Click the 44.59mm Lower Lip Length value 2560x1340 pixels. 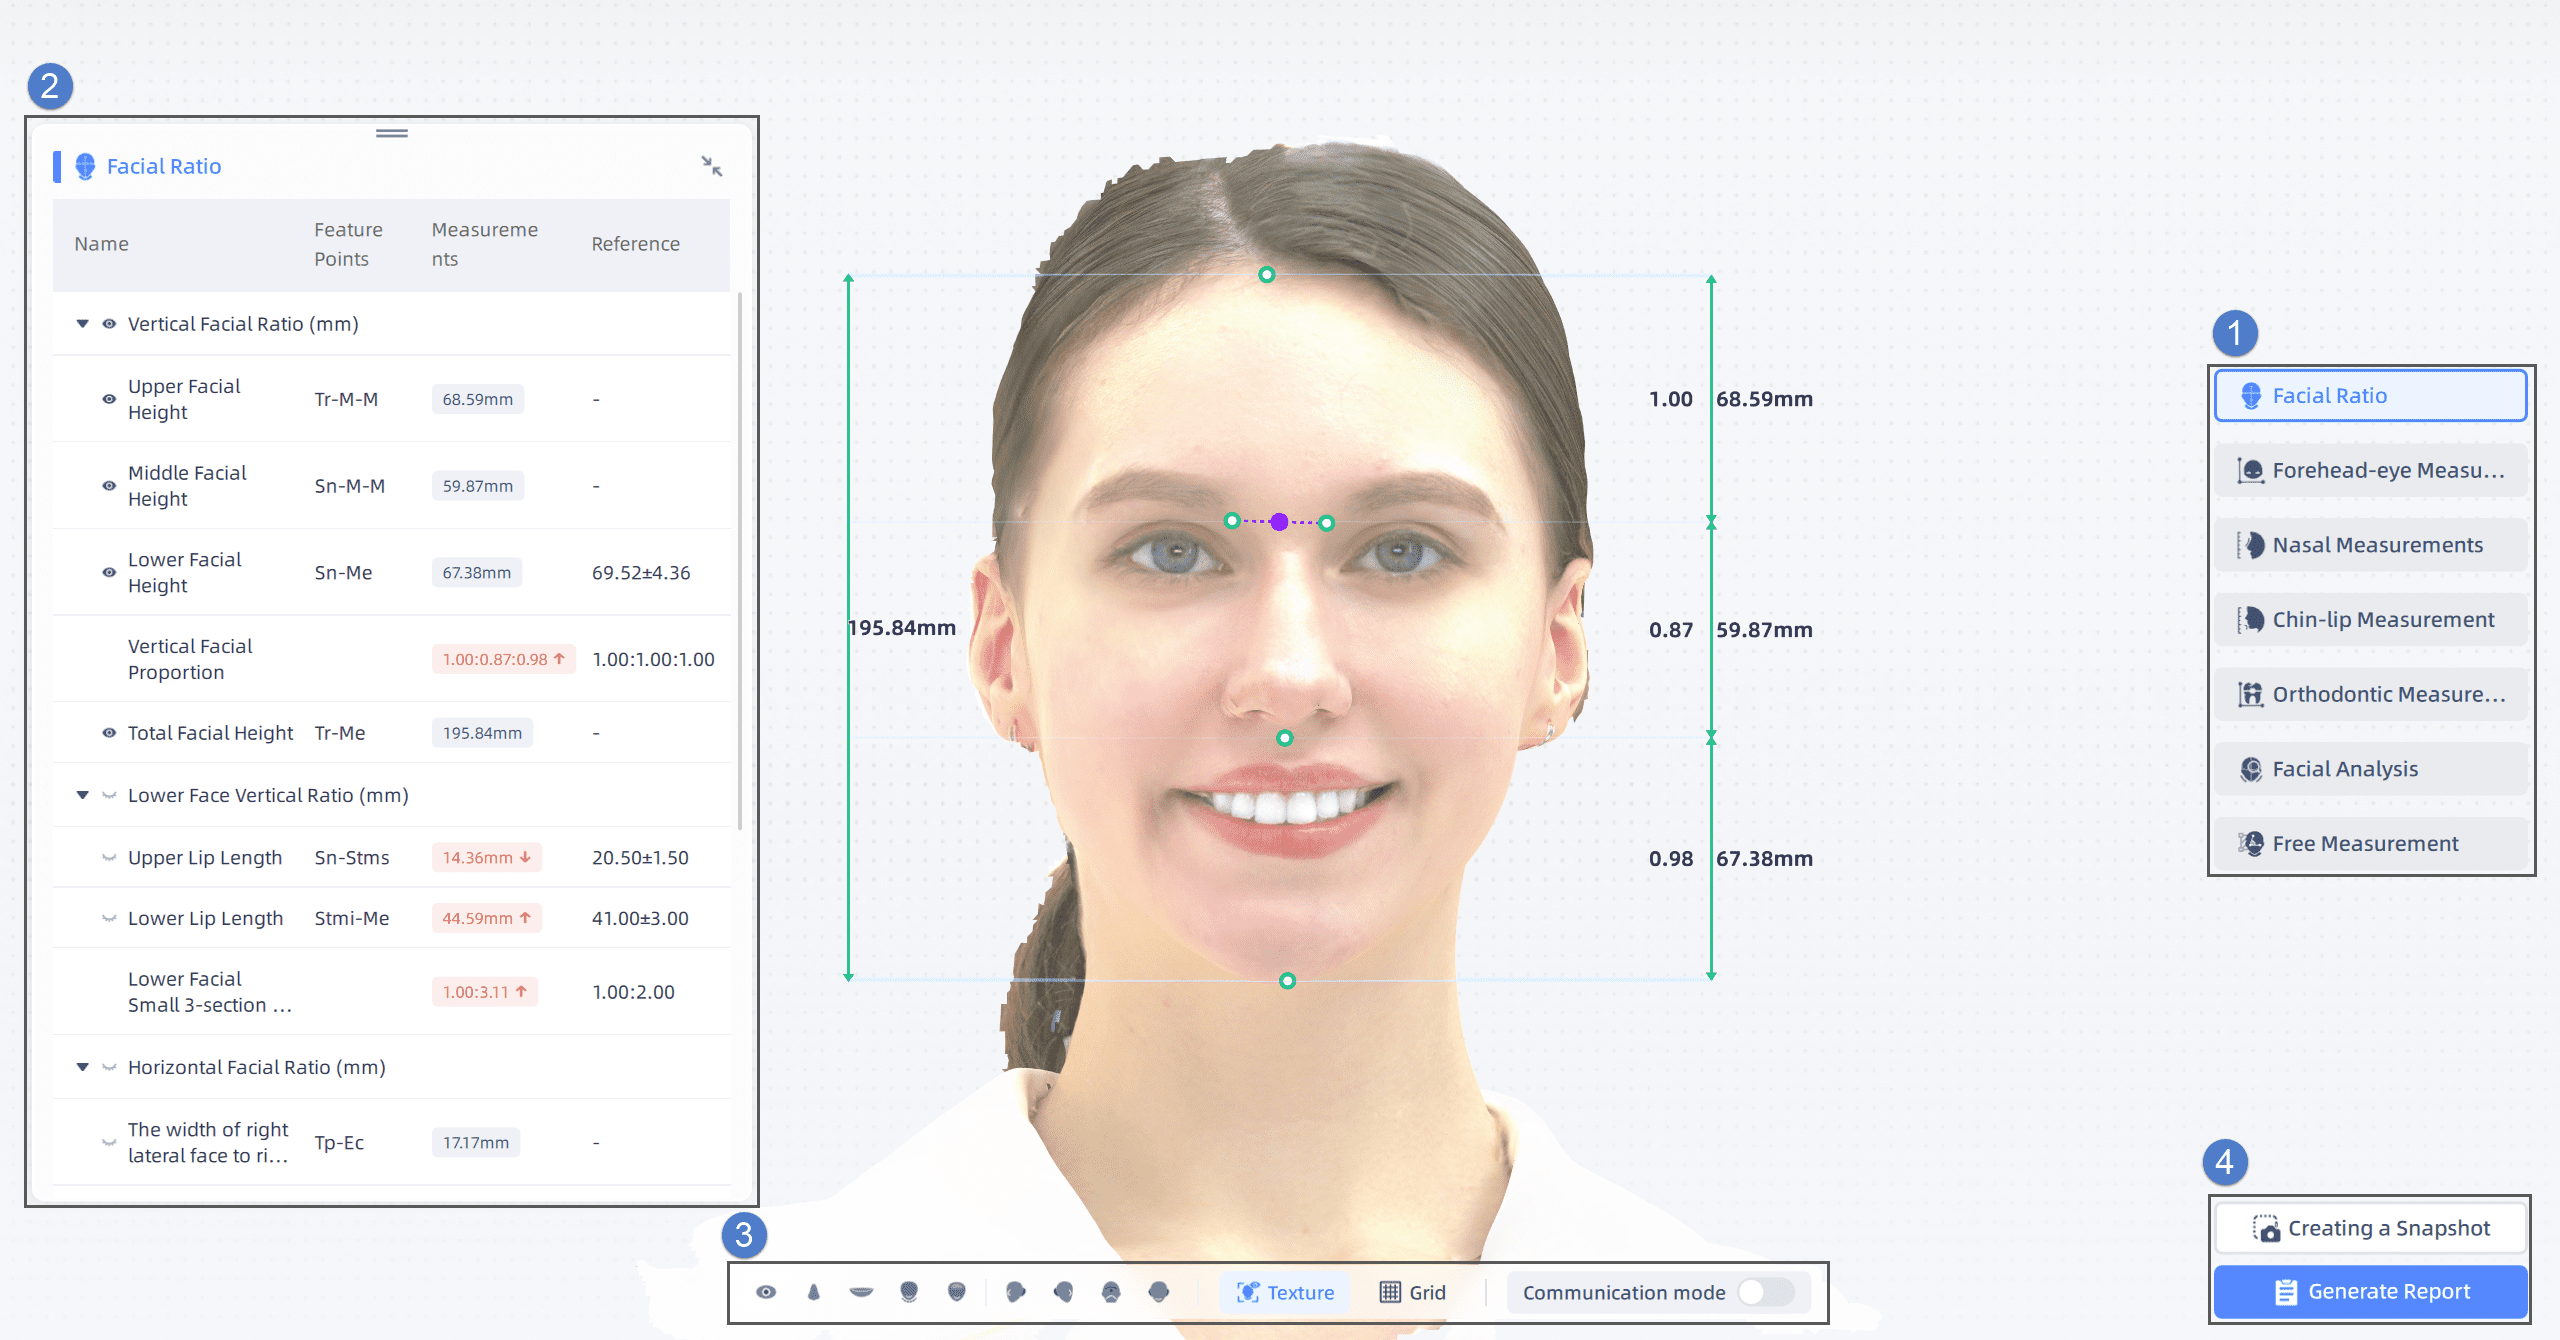pos(487,919)
